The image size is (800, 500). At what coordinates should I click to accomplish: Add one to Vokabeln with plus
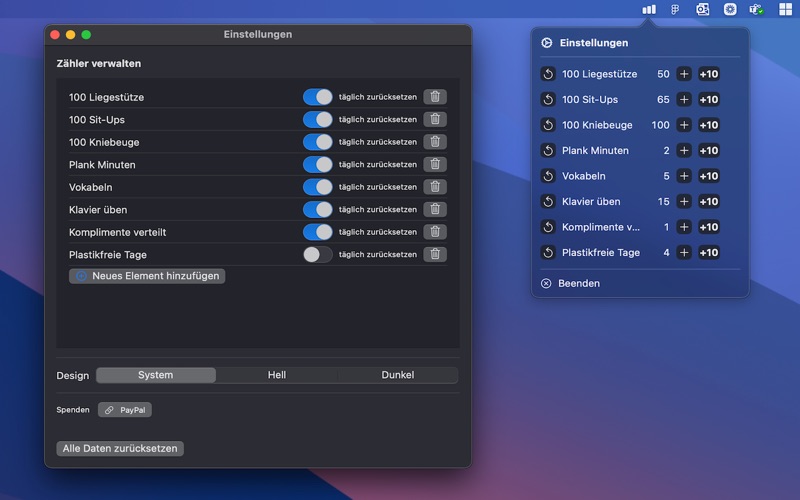[684, 176]
